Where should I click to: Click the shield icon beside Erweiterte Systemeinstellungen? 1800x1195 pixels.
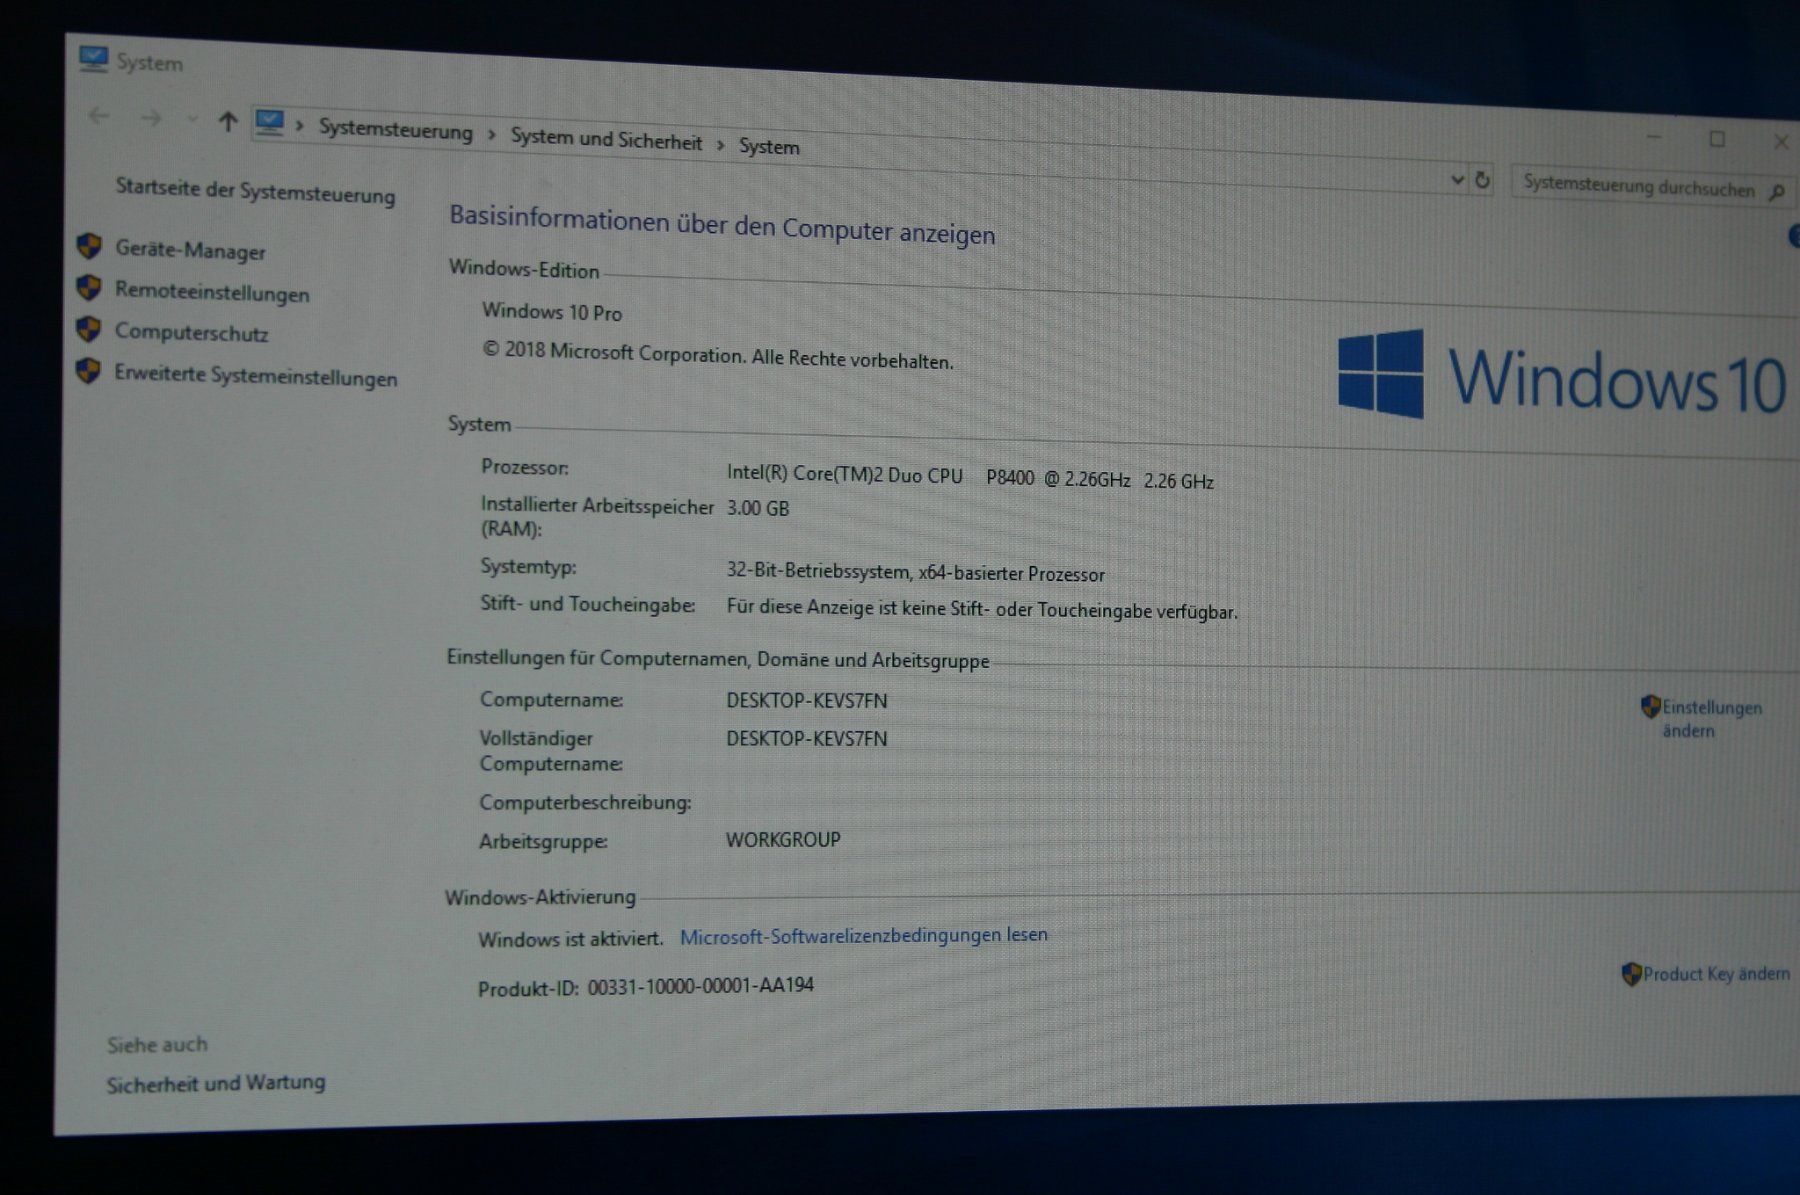(89, 372)
